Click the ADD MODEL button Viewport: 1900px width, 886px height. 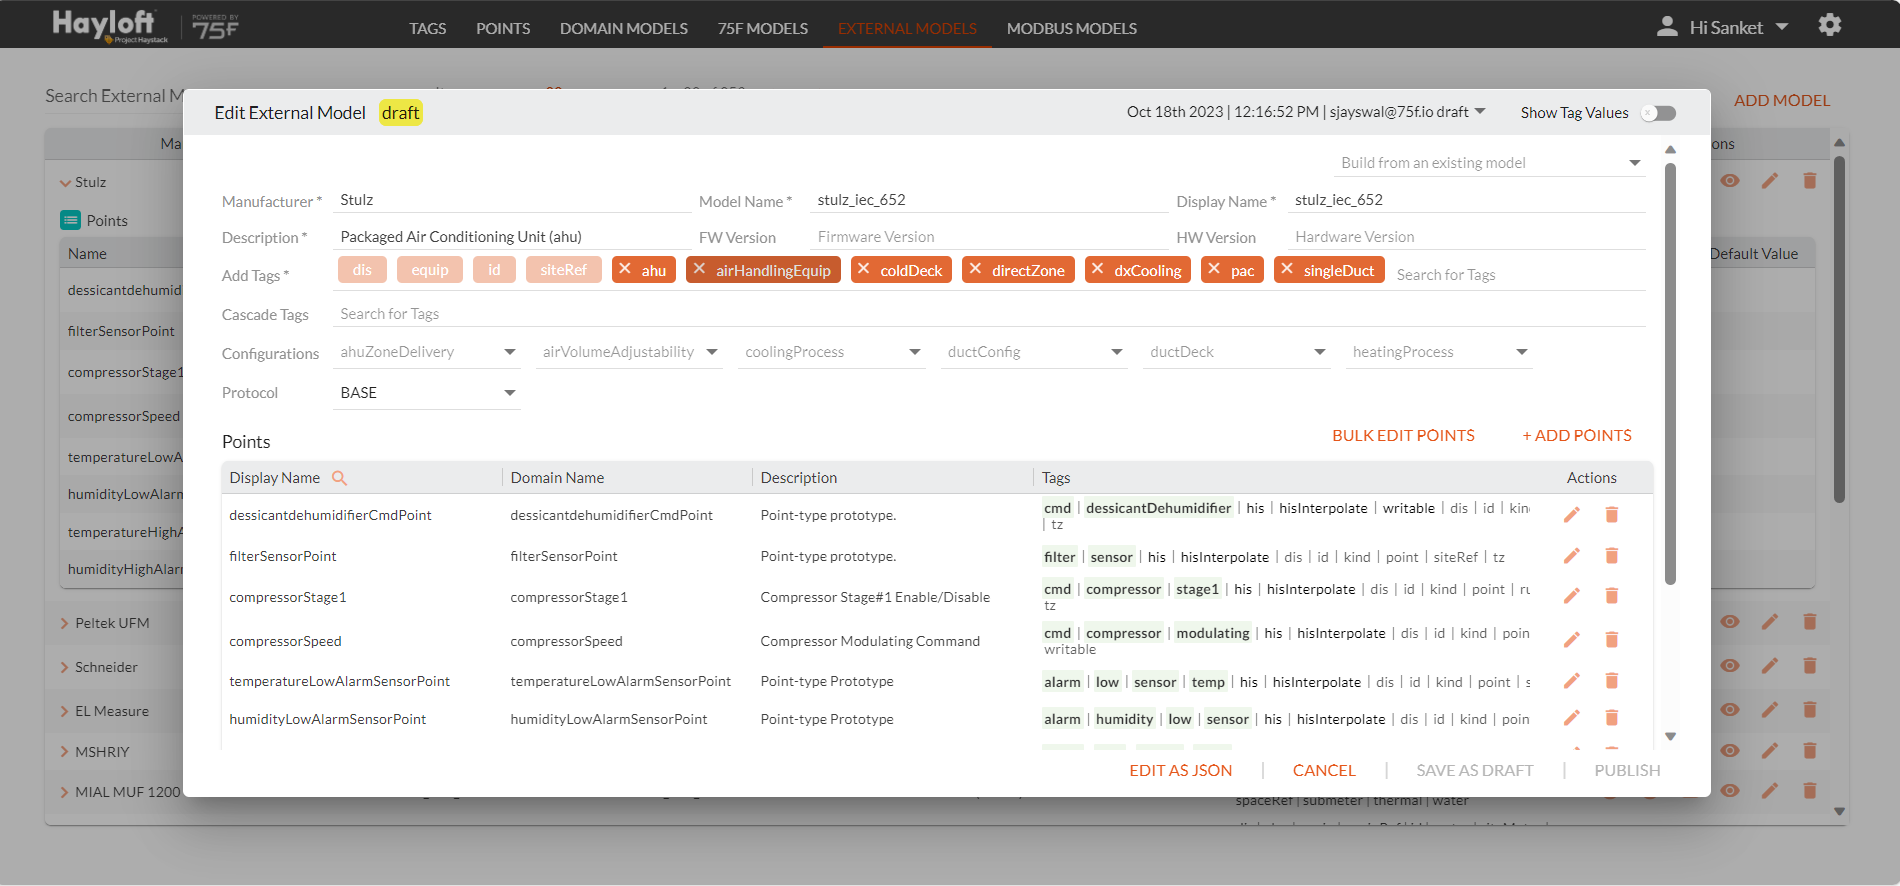point(1782,100)
